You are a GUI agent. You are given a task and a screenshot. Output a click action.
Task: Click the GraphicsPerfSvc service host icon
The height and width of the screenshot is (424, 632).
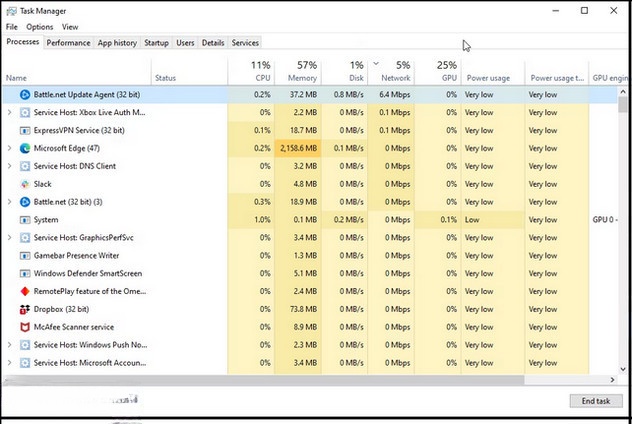point(25,238)
